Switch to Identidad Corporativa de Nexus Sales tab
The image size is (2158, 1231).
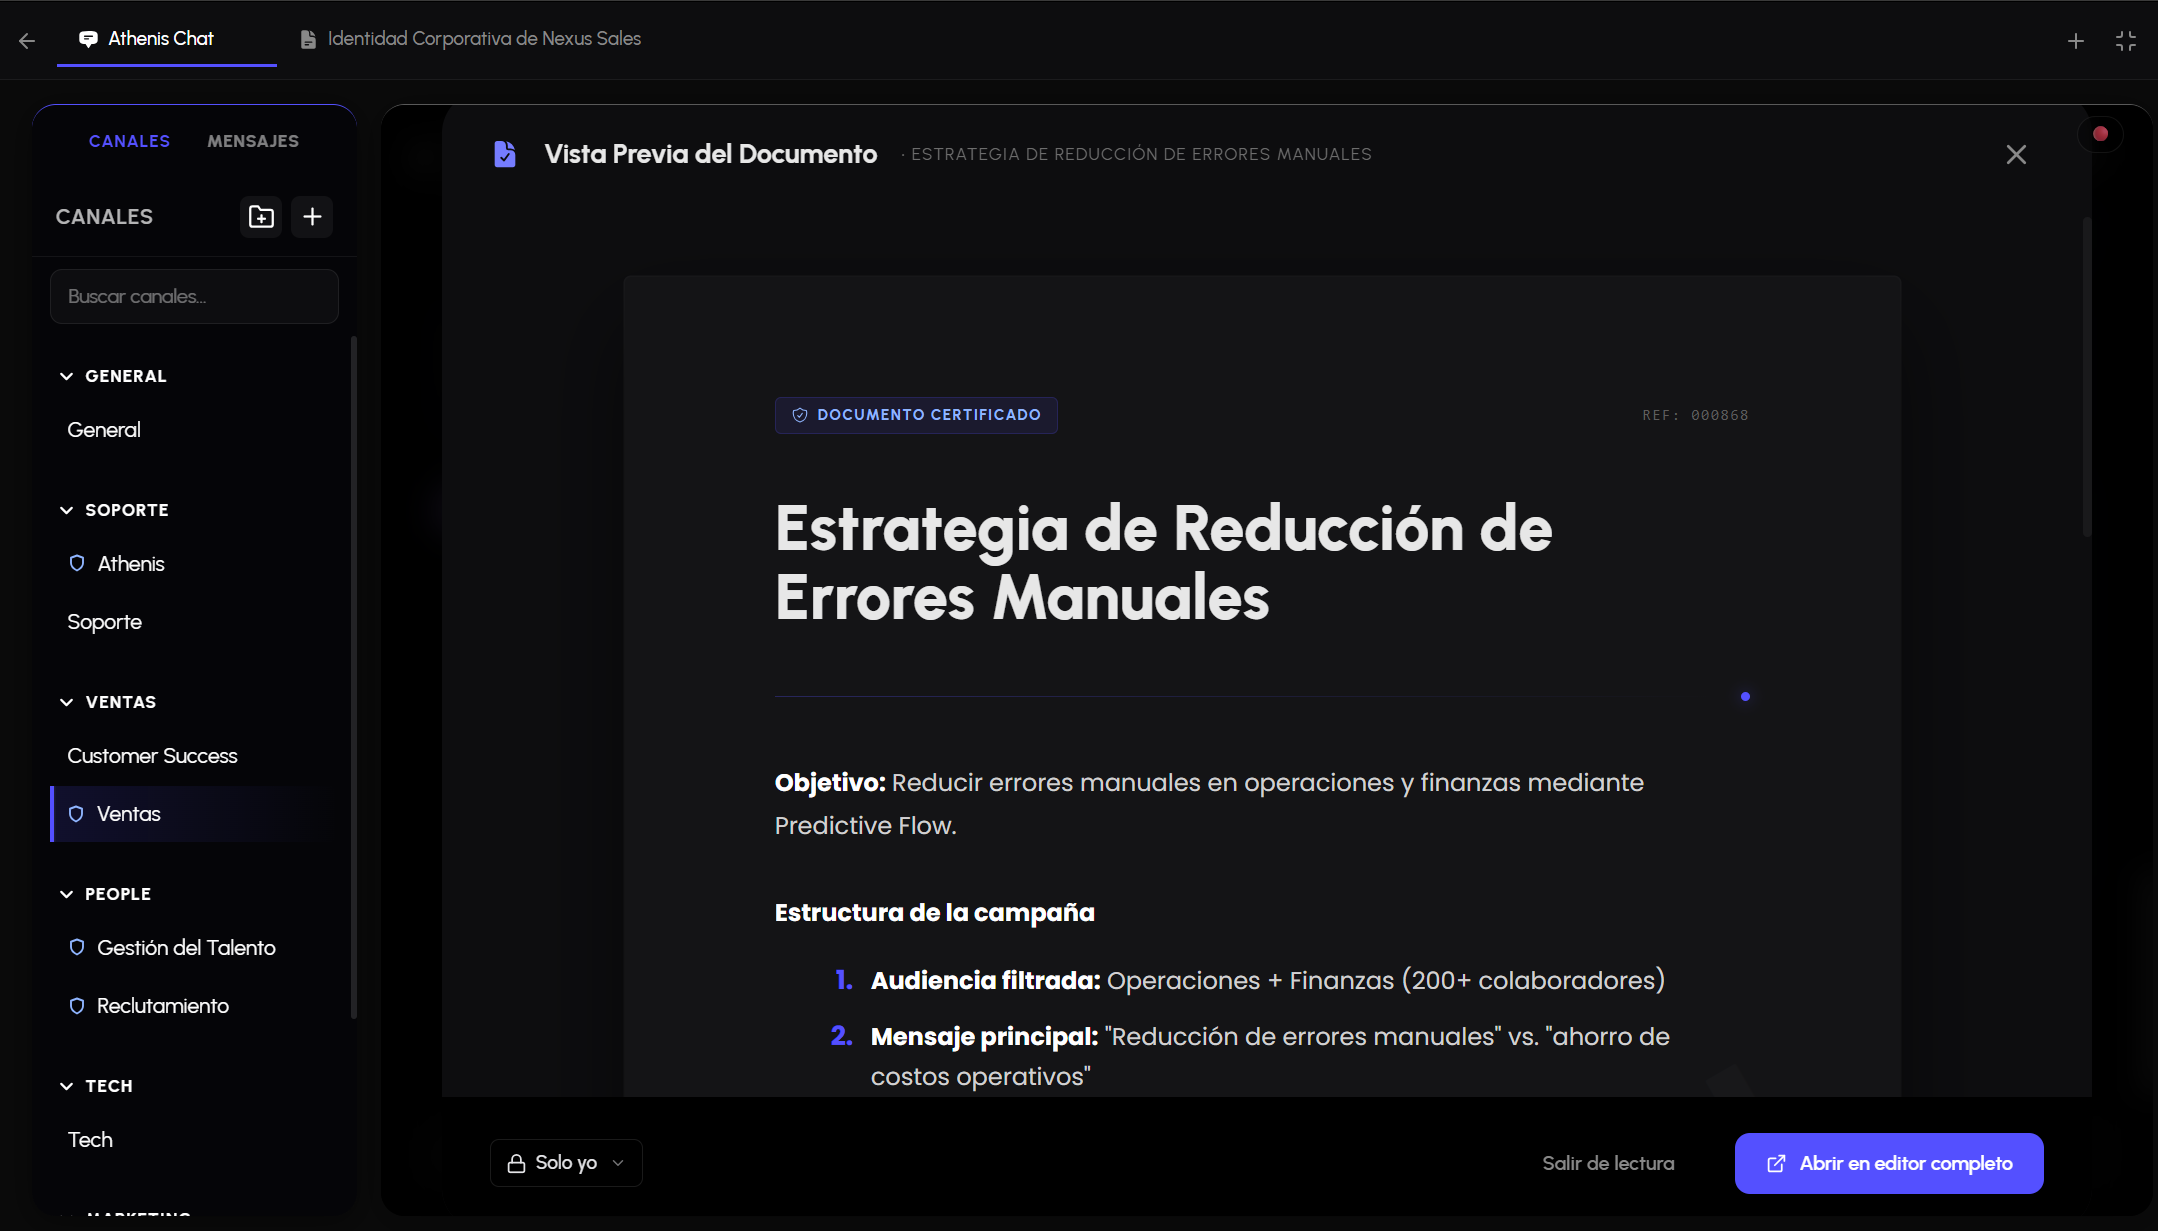click(470, 39)
